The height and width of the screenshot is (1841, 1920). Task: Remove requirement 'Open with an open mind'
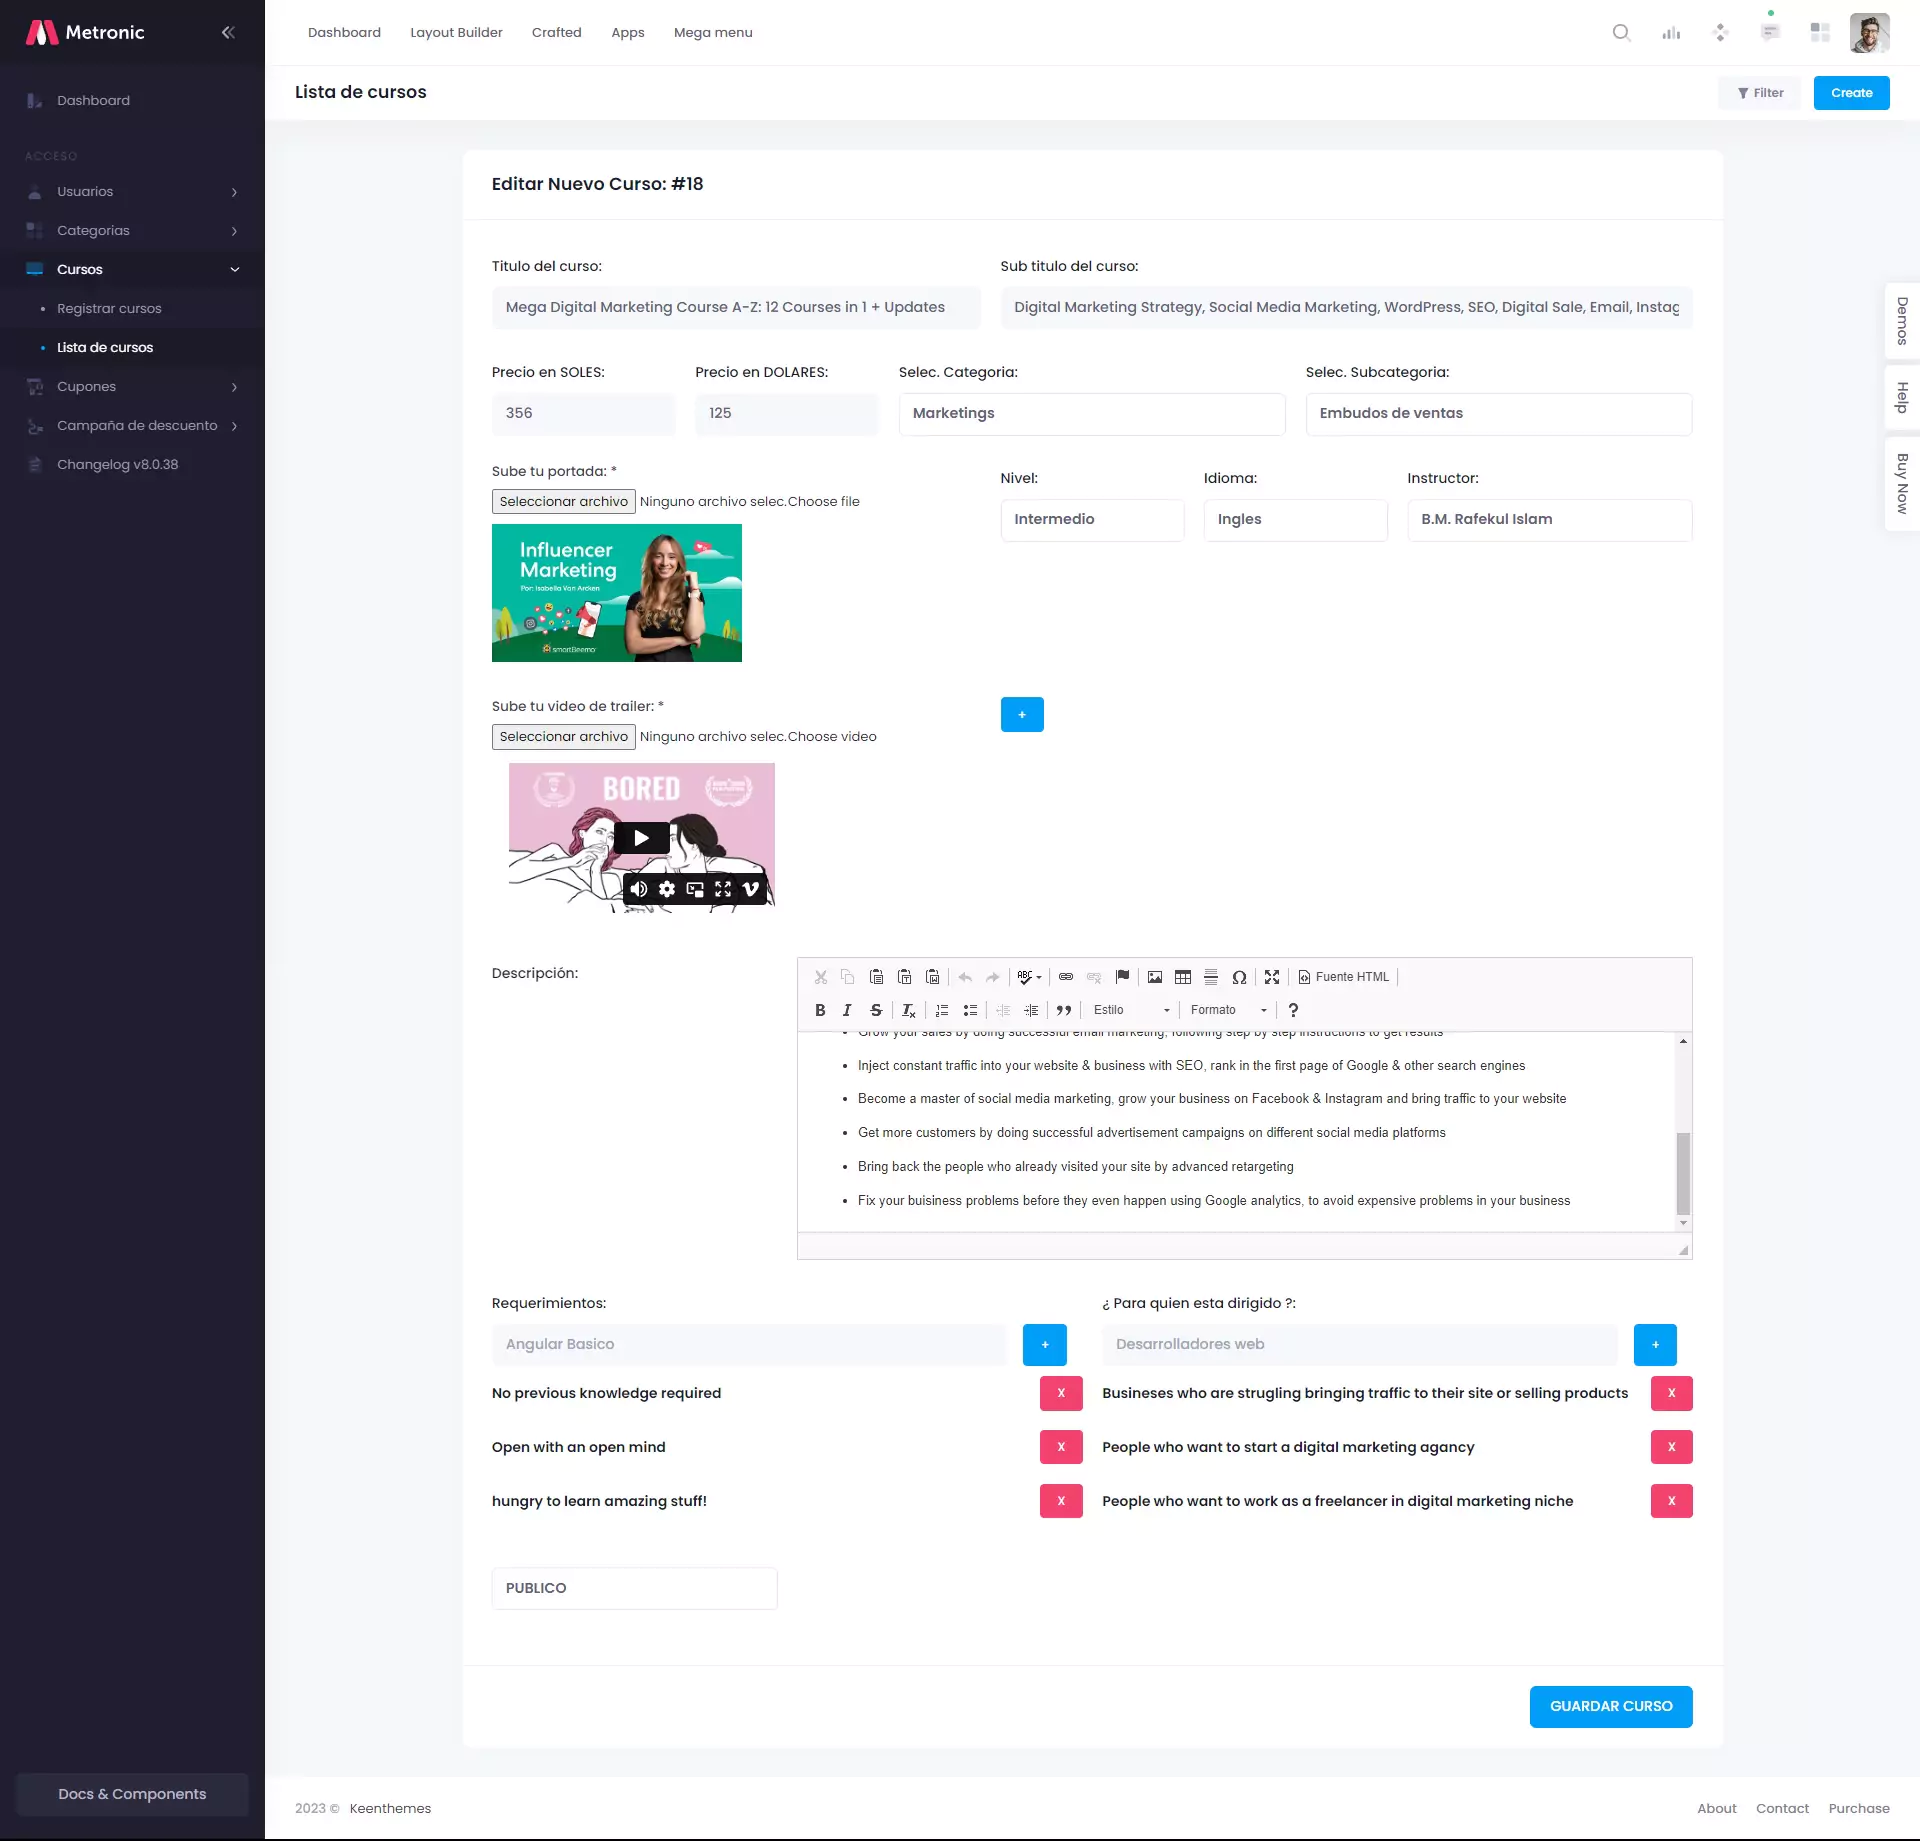coord(1061,1446)
